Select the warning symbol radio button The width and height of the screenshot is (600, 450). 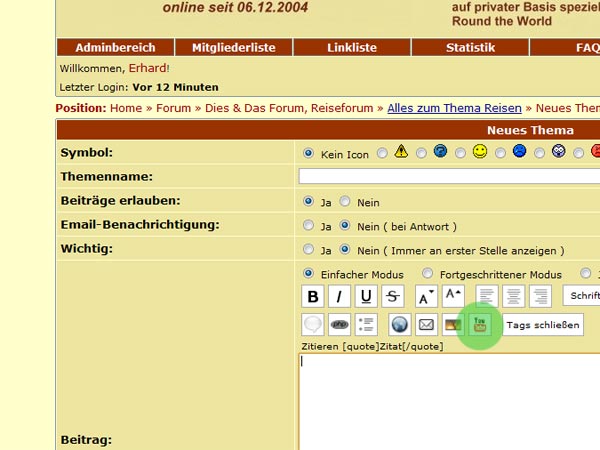click(383, 153)
